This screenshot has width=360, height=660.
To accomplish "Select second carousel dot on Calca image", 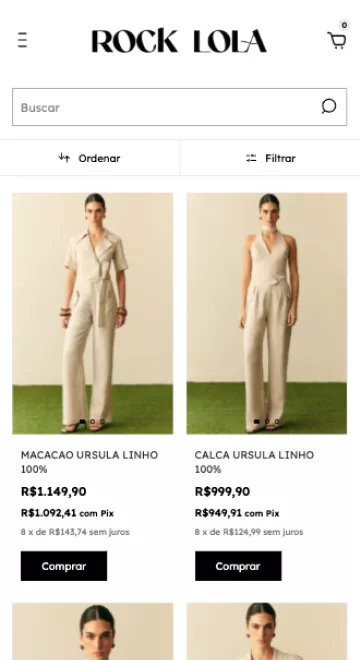I will click(x=267, y=421).
